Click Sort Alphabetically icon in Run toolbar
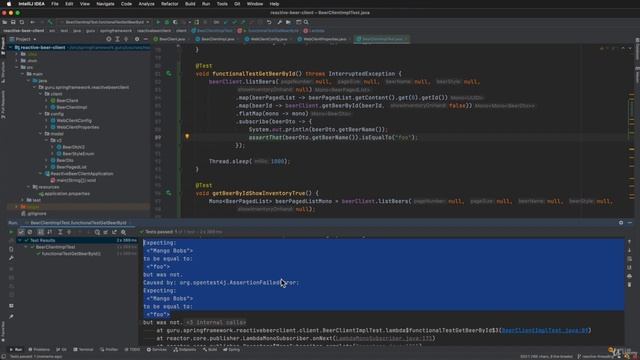Viewport: 640px width, 360px height. (x=41, y=232)
